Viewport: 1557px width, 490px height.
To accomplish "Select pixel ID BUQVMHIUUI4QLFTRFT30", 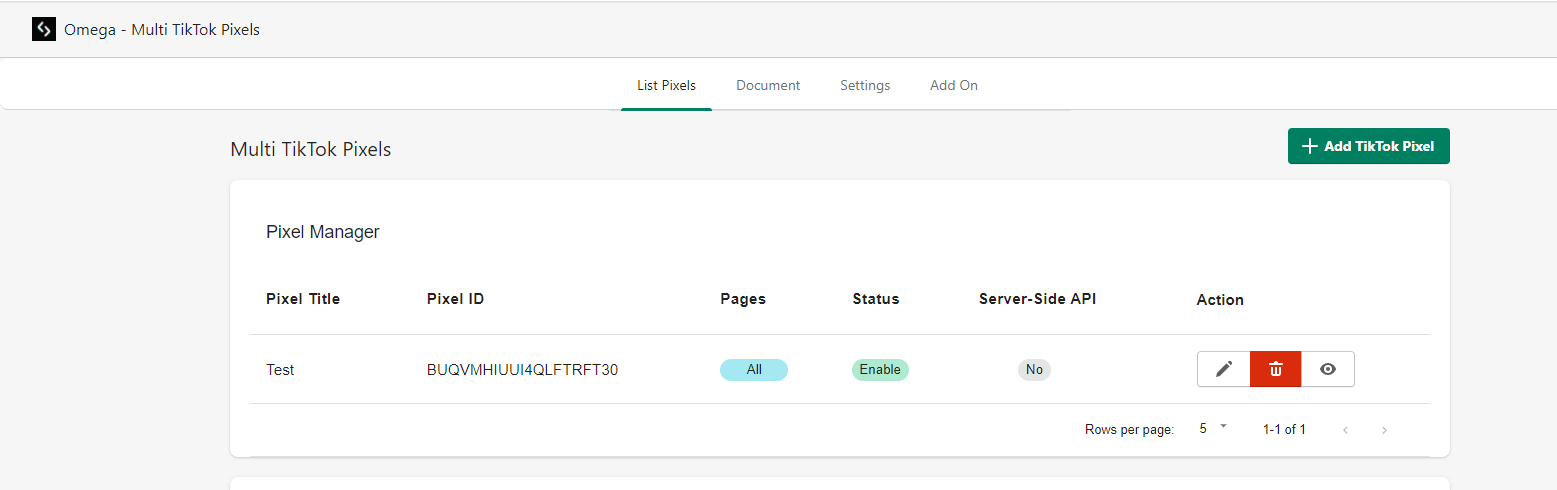I will 522,370.
